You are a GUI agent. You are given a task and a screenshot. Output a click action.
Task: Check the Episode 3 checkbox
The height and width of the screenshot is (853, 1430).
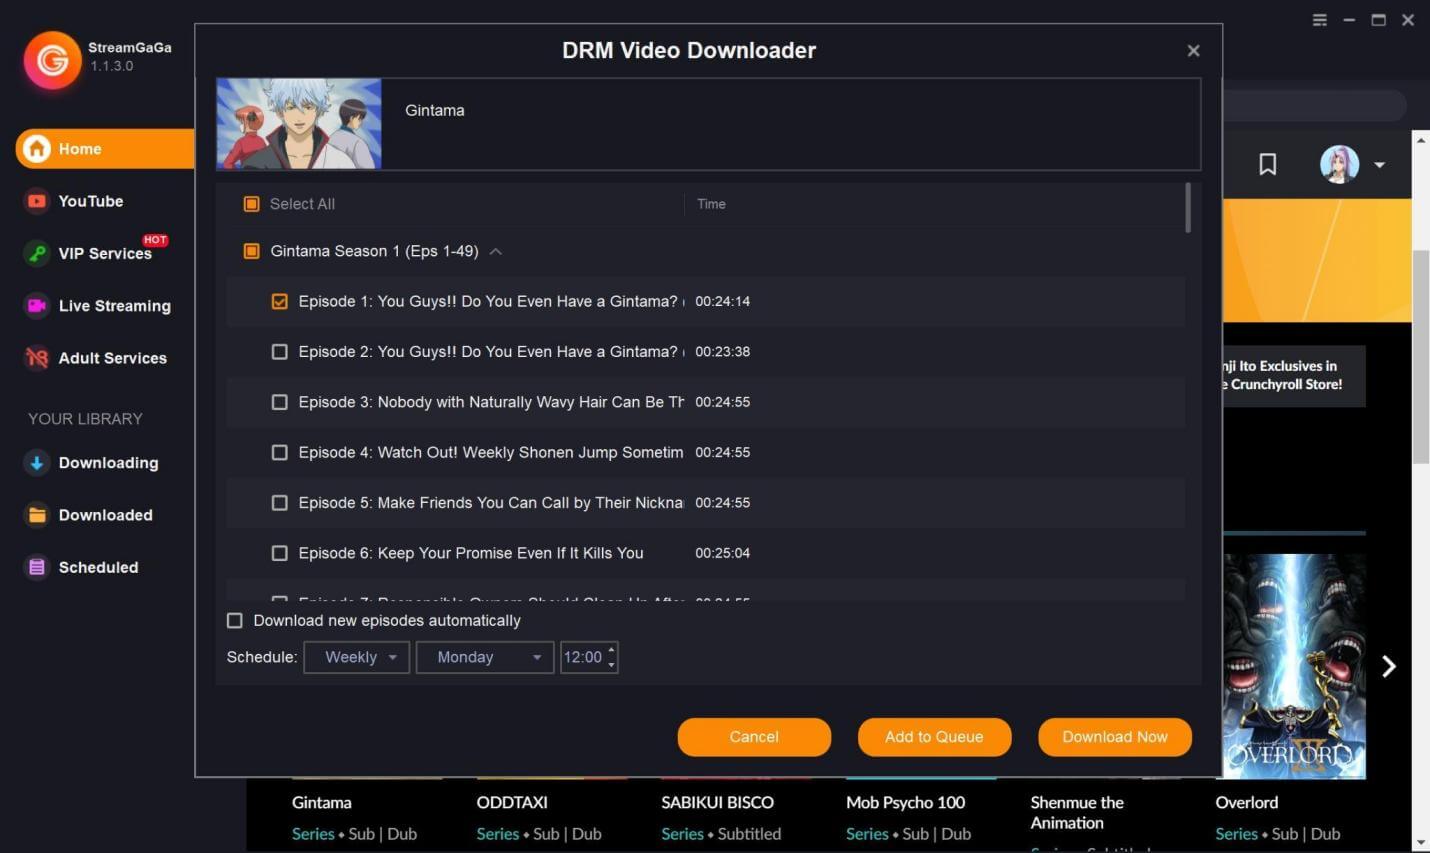click(x=280, y=402)
